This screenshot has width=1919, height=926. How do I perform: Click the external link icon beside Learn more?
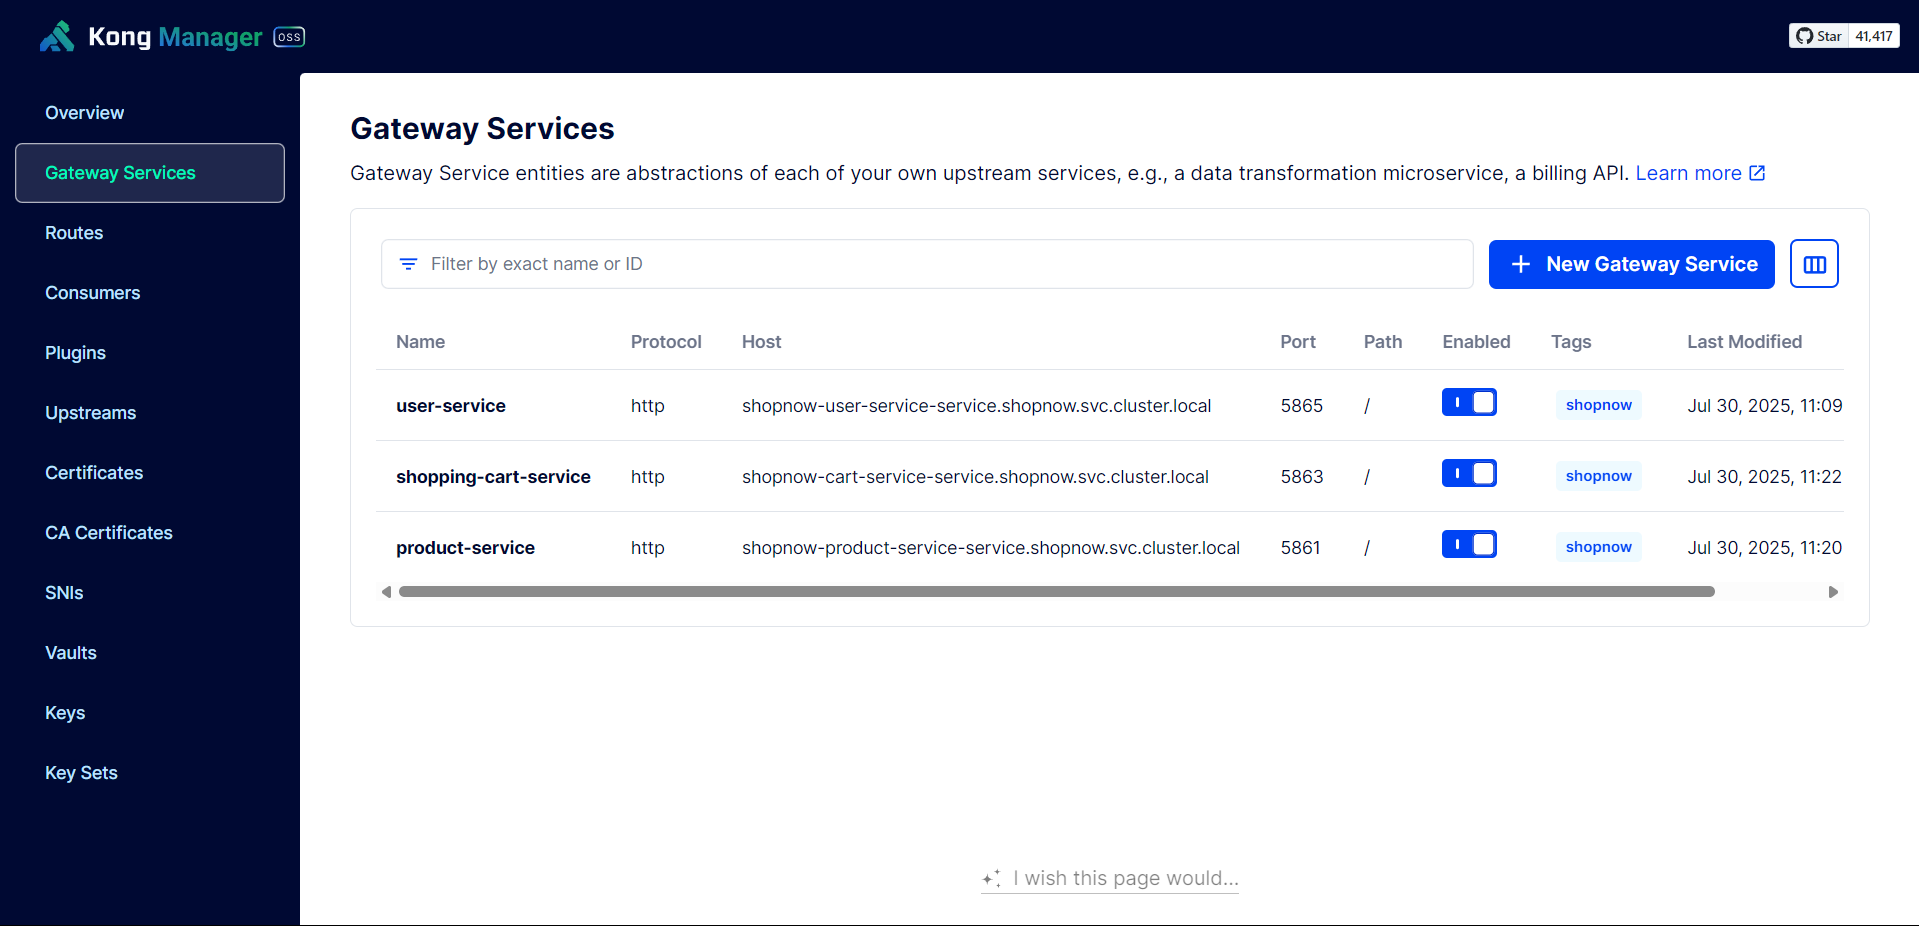(1757, 173)
